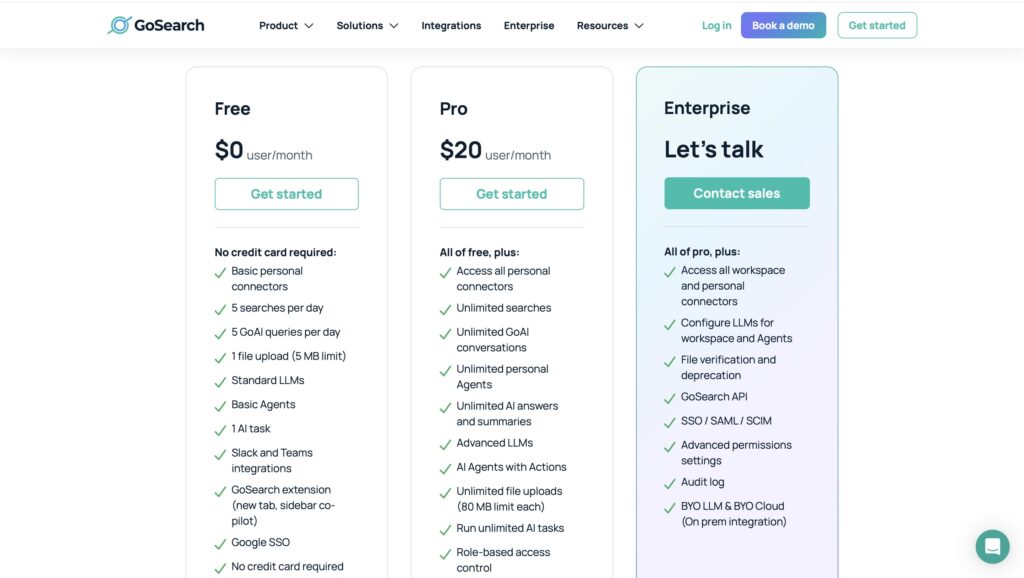Click Get started under the Free plan
The width and height of the screenshot is (1024, 578).
[286, 193]
